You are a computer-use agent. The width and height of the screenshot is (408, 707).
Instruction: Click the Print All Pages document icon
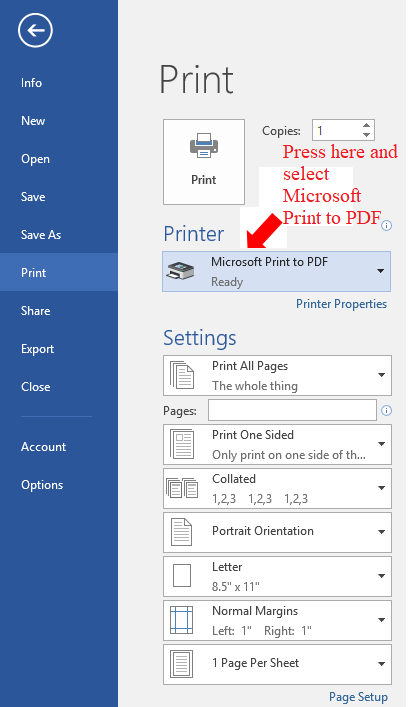[x=182, y=375]
